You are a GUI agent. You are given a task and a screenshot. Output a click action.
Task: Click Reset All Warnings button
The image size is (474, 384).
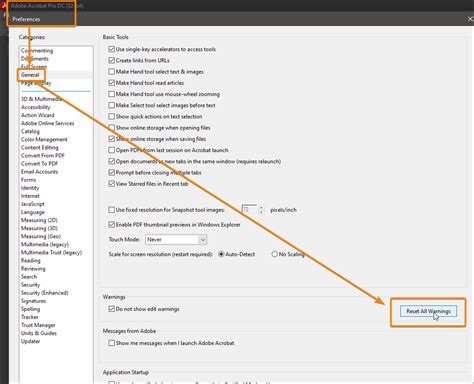[x=428, y=311]
